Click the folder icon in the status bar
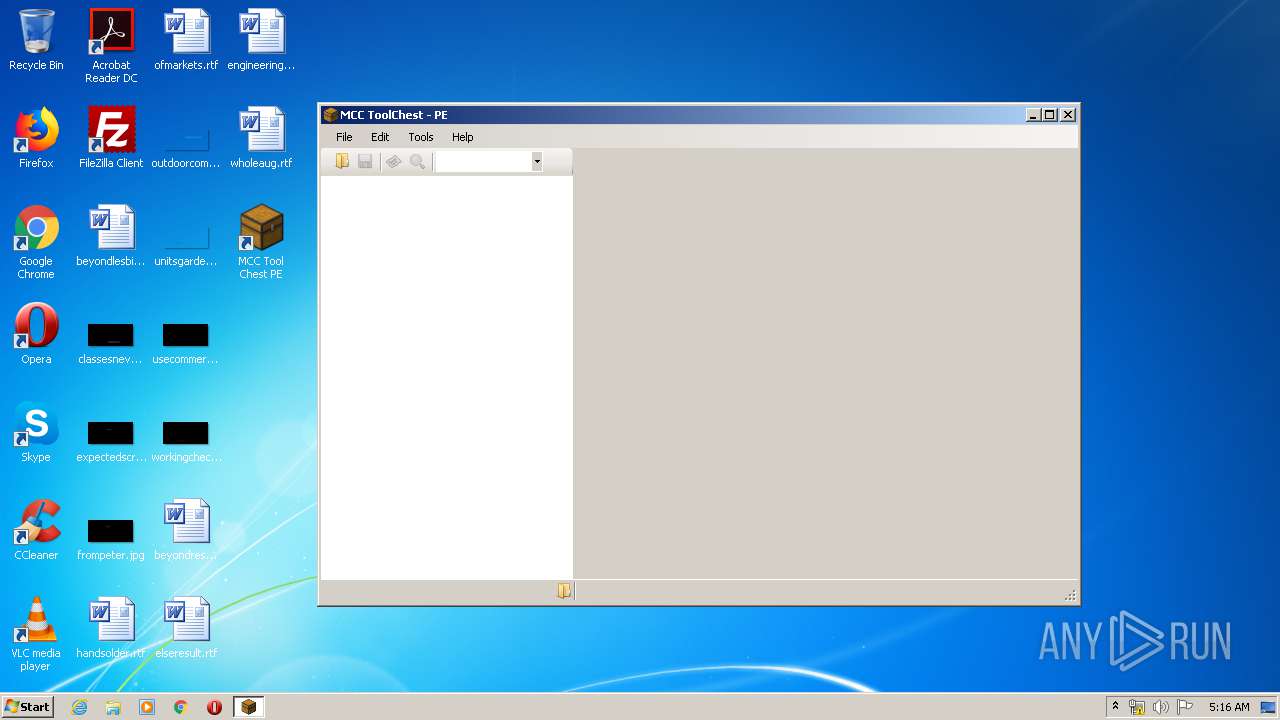Image resolution: width=1280 pixels, height=720 pixels. (564, 591)
